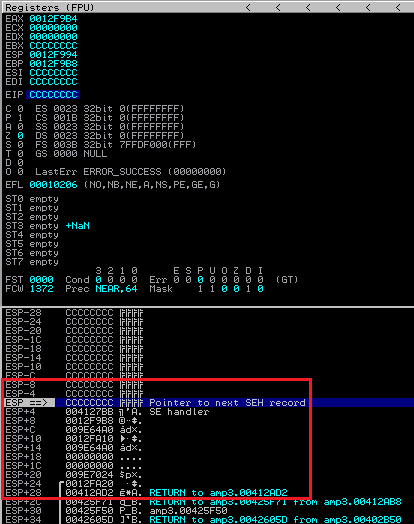Toggle the C carry flag bit
The height and width of the screenshot is (524, 414).
[x=20, y=109]
